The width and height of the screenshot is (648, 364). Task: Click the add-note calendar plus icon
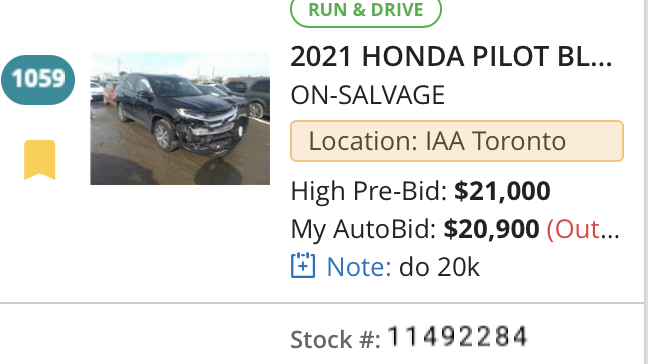(303, 266)
